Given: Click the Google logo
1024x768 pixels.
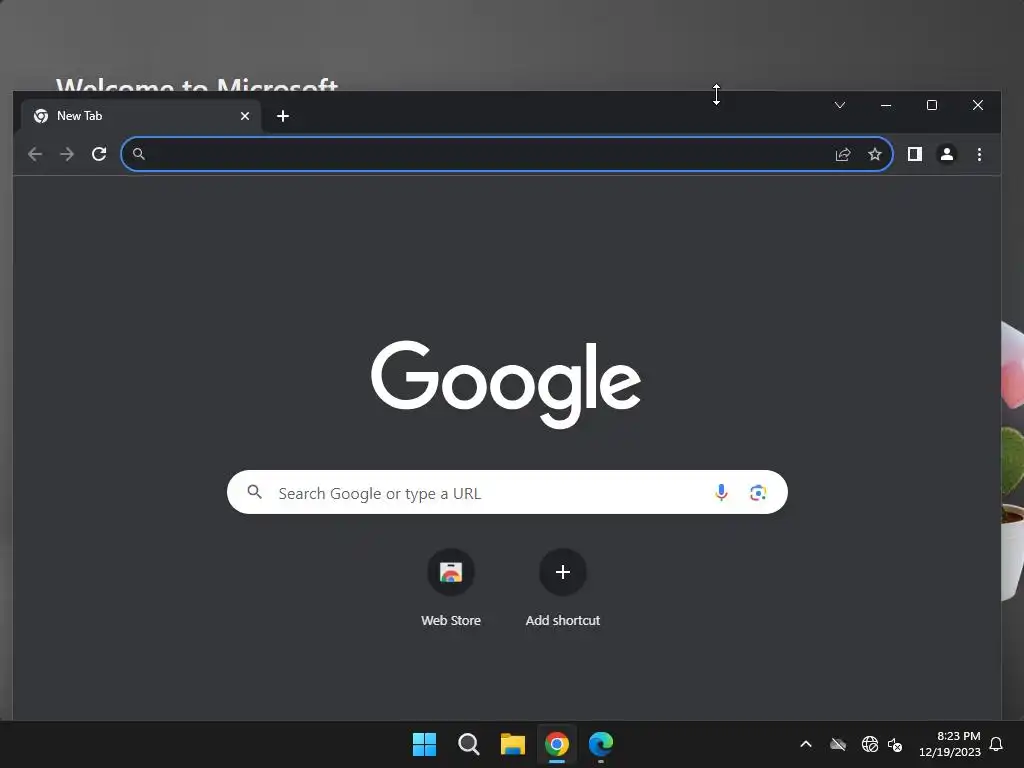Looking at the screenshot, I should (x=506, y=384).
